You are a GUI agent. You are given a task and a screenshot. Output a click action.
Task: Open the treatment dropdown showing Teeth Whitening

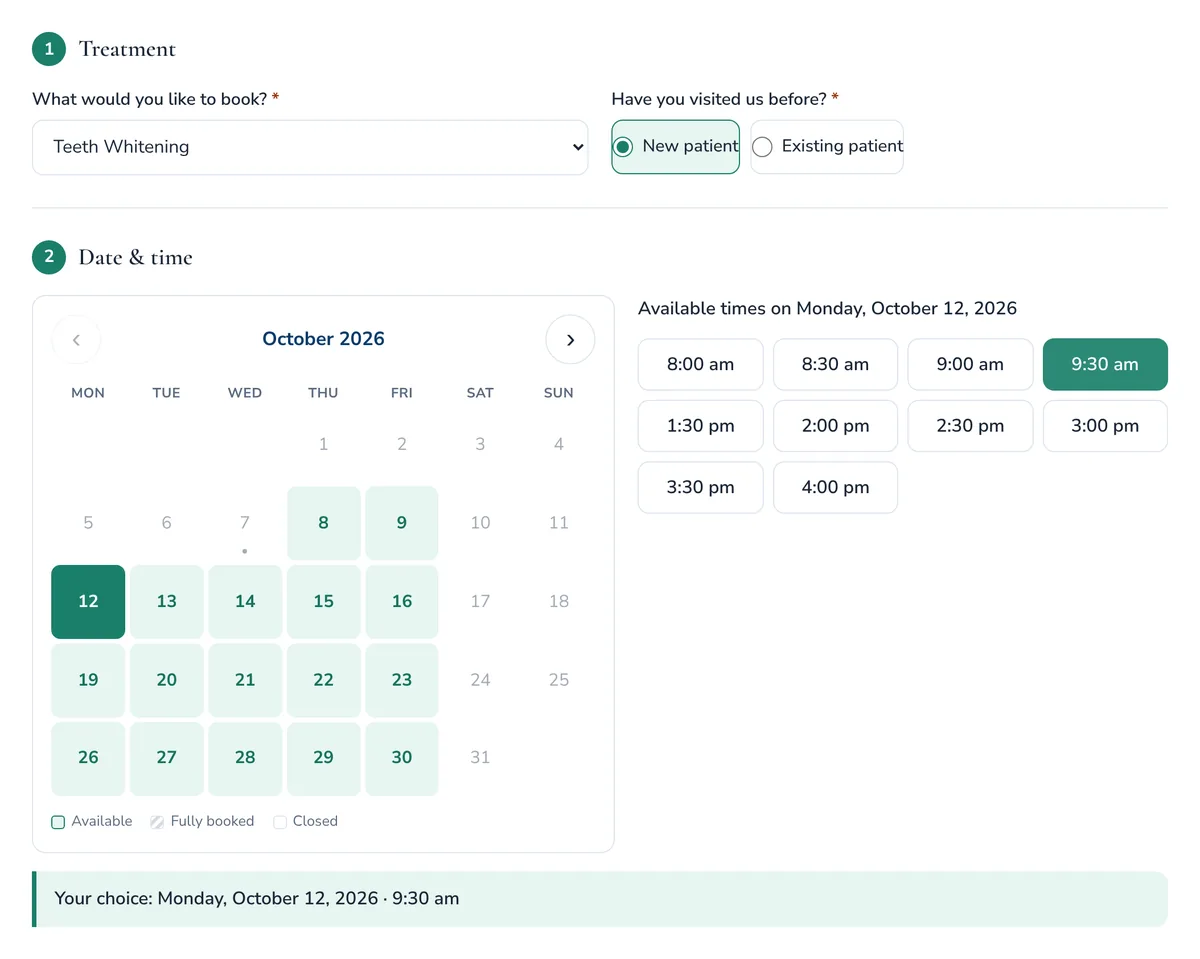310,147
